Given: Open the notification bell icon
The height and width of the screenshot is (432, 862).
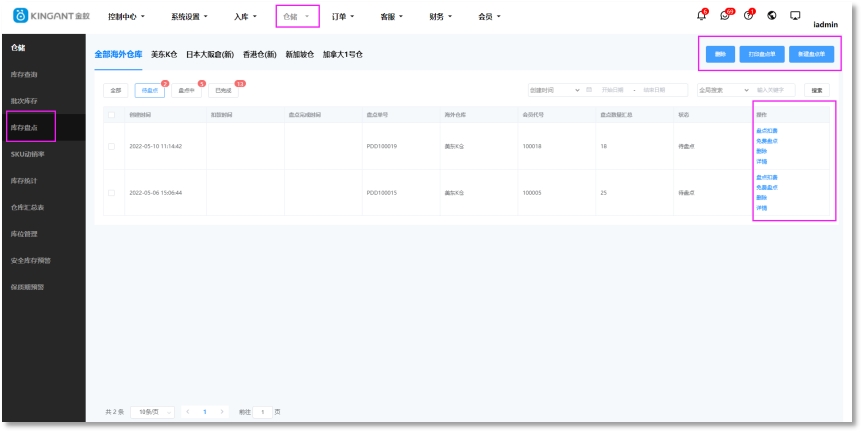Looking at the screenshot, I should point(700,16).
